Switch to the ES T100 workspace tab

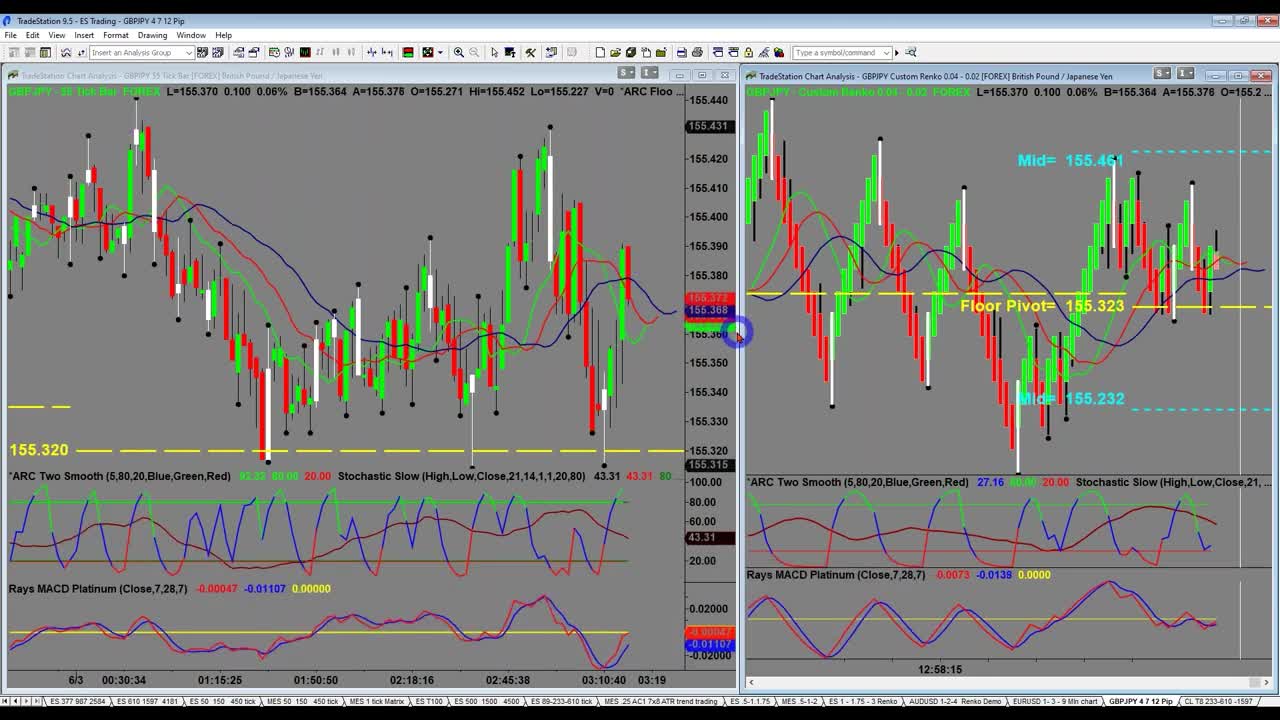(429, 701)
